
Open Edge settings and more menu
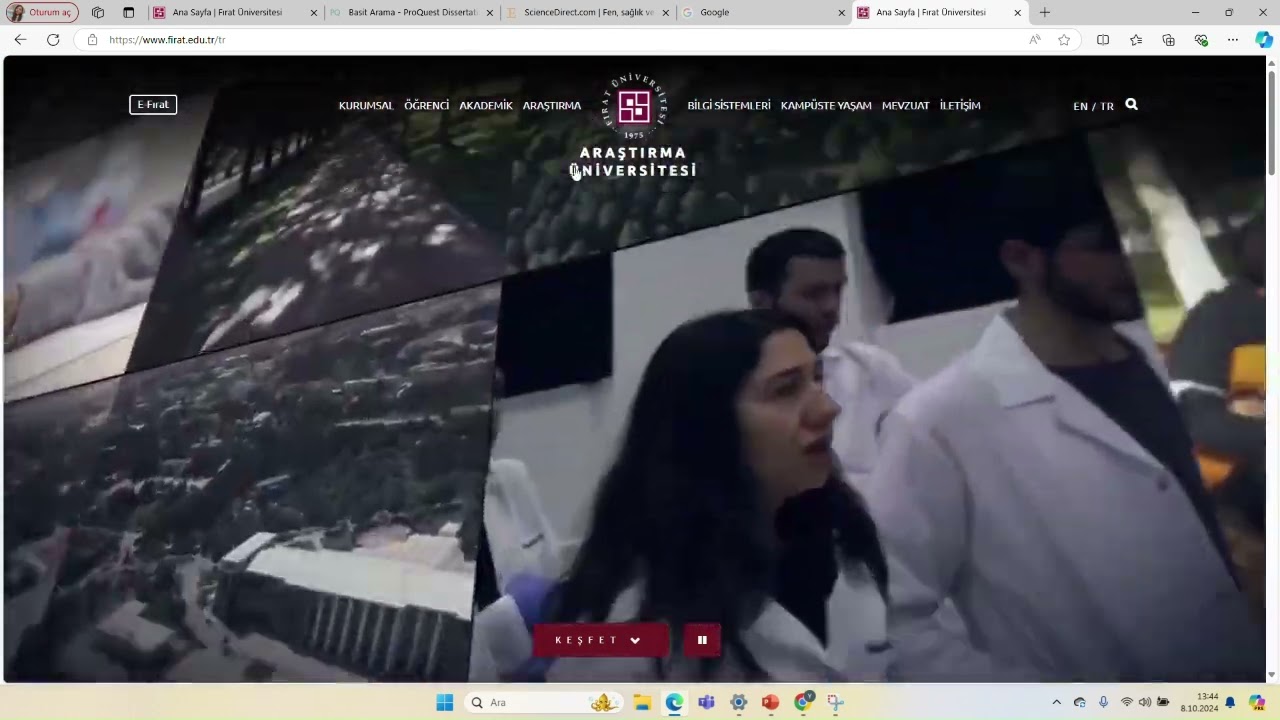point(1233,40)
